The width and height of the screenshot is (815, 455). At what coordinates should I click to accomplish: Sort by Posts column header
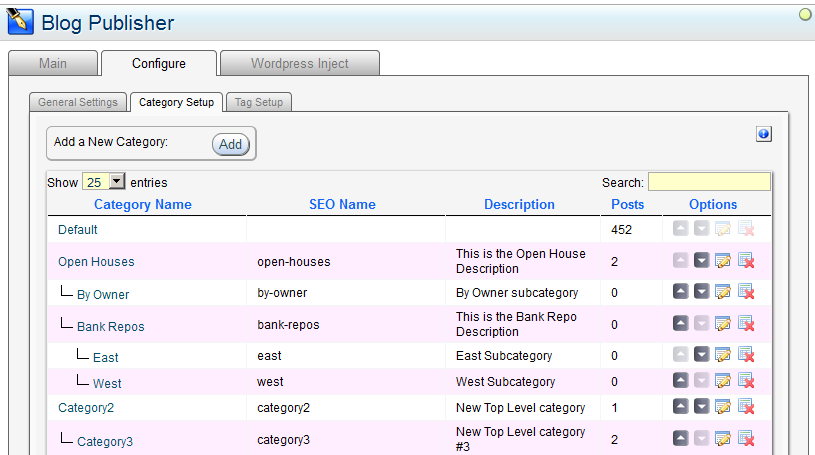627,204
